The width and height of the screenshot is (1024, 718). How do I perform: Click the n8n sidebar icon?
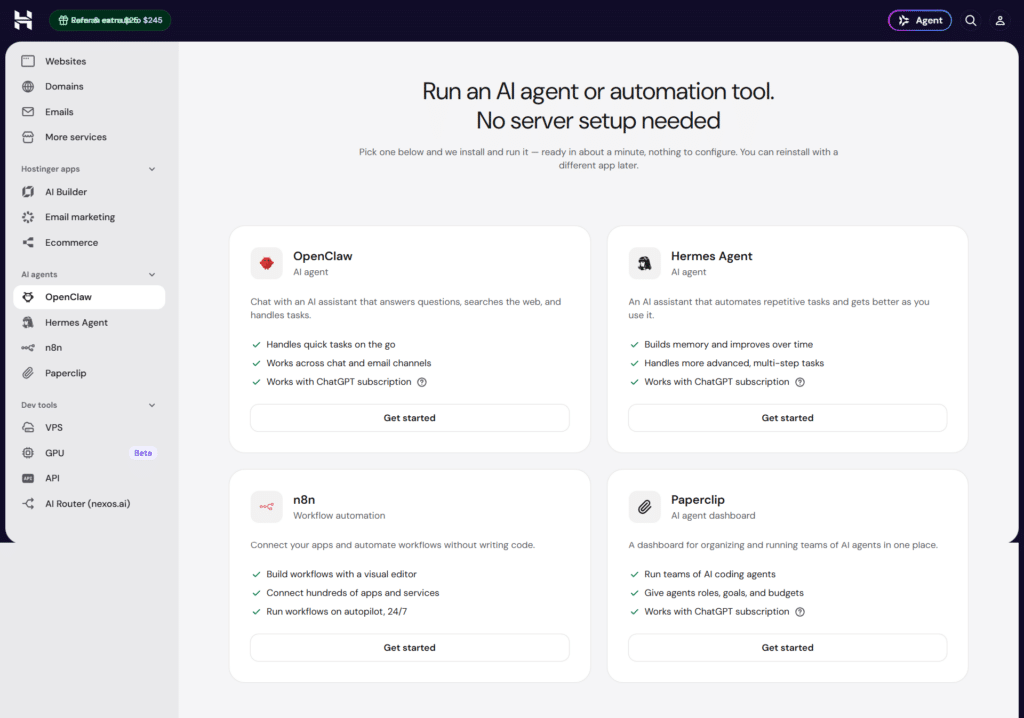point(28,348)
